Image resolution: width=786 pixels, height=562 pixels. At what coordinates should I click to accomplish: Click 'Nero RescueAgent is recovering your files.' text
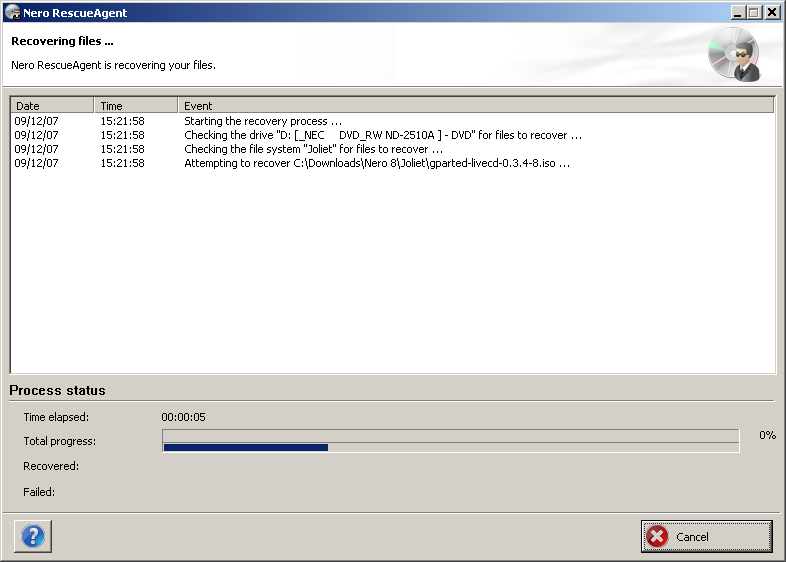(113, 65)
